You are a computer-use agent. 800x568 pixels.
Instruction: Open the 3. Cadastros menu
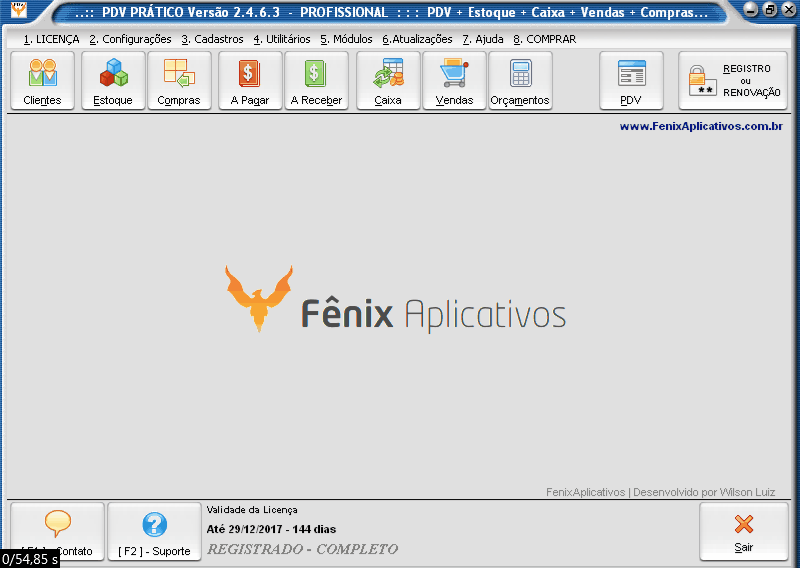point(212,39)
